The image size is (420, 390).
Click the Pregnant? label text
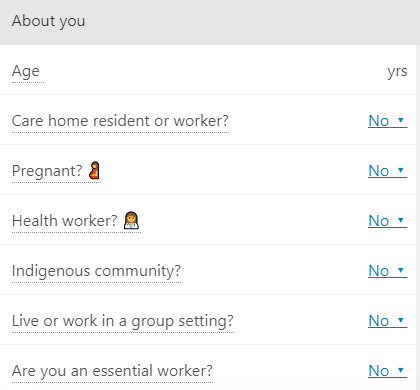(x=47, y=171)
